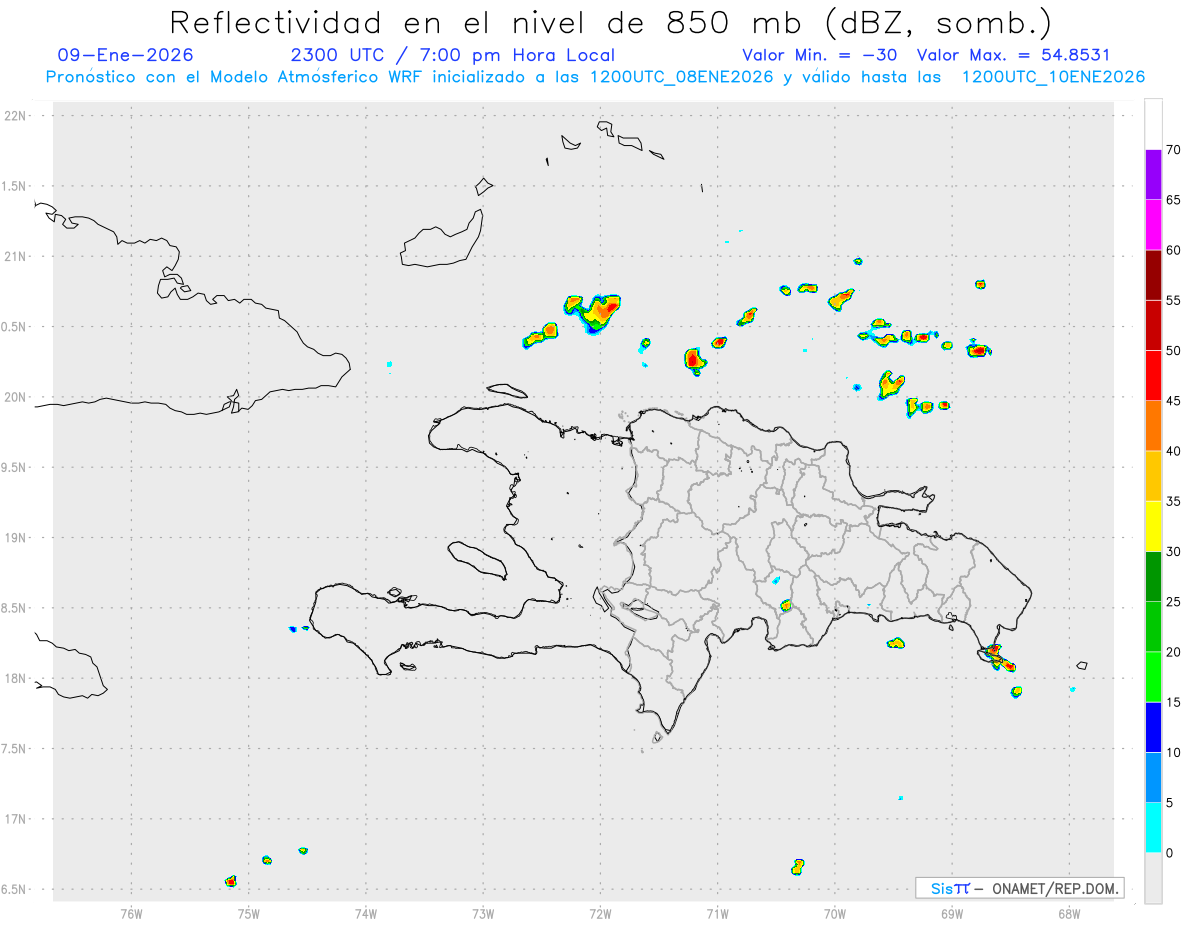Click the colorbar label '60'

tap(1174, 250)
